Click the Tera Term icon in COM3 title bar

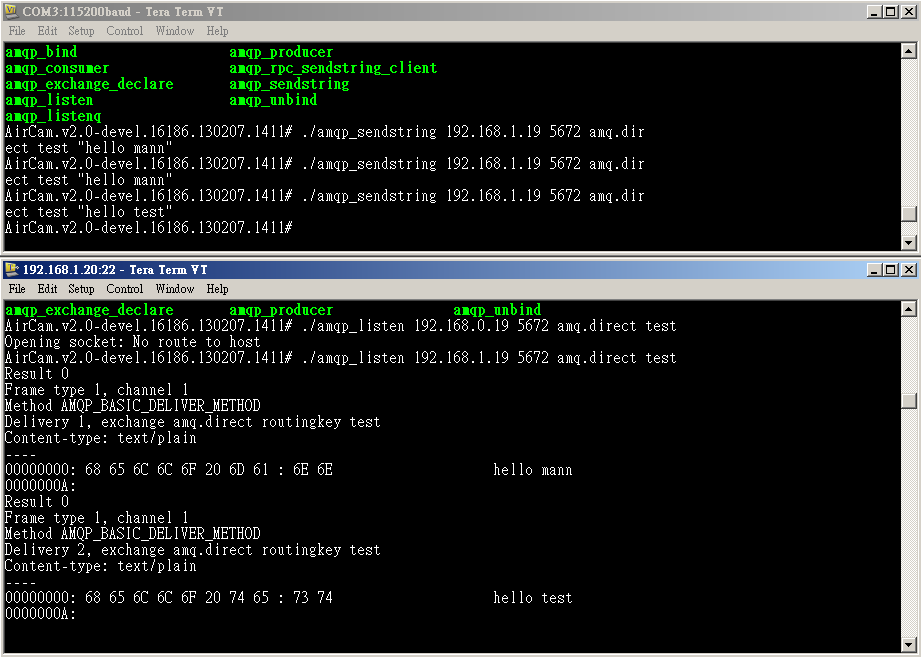point(12,11)
